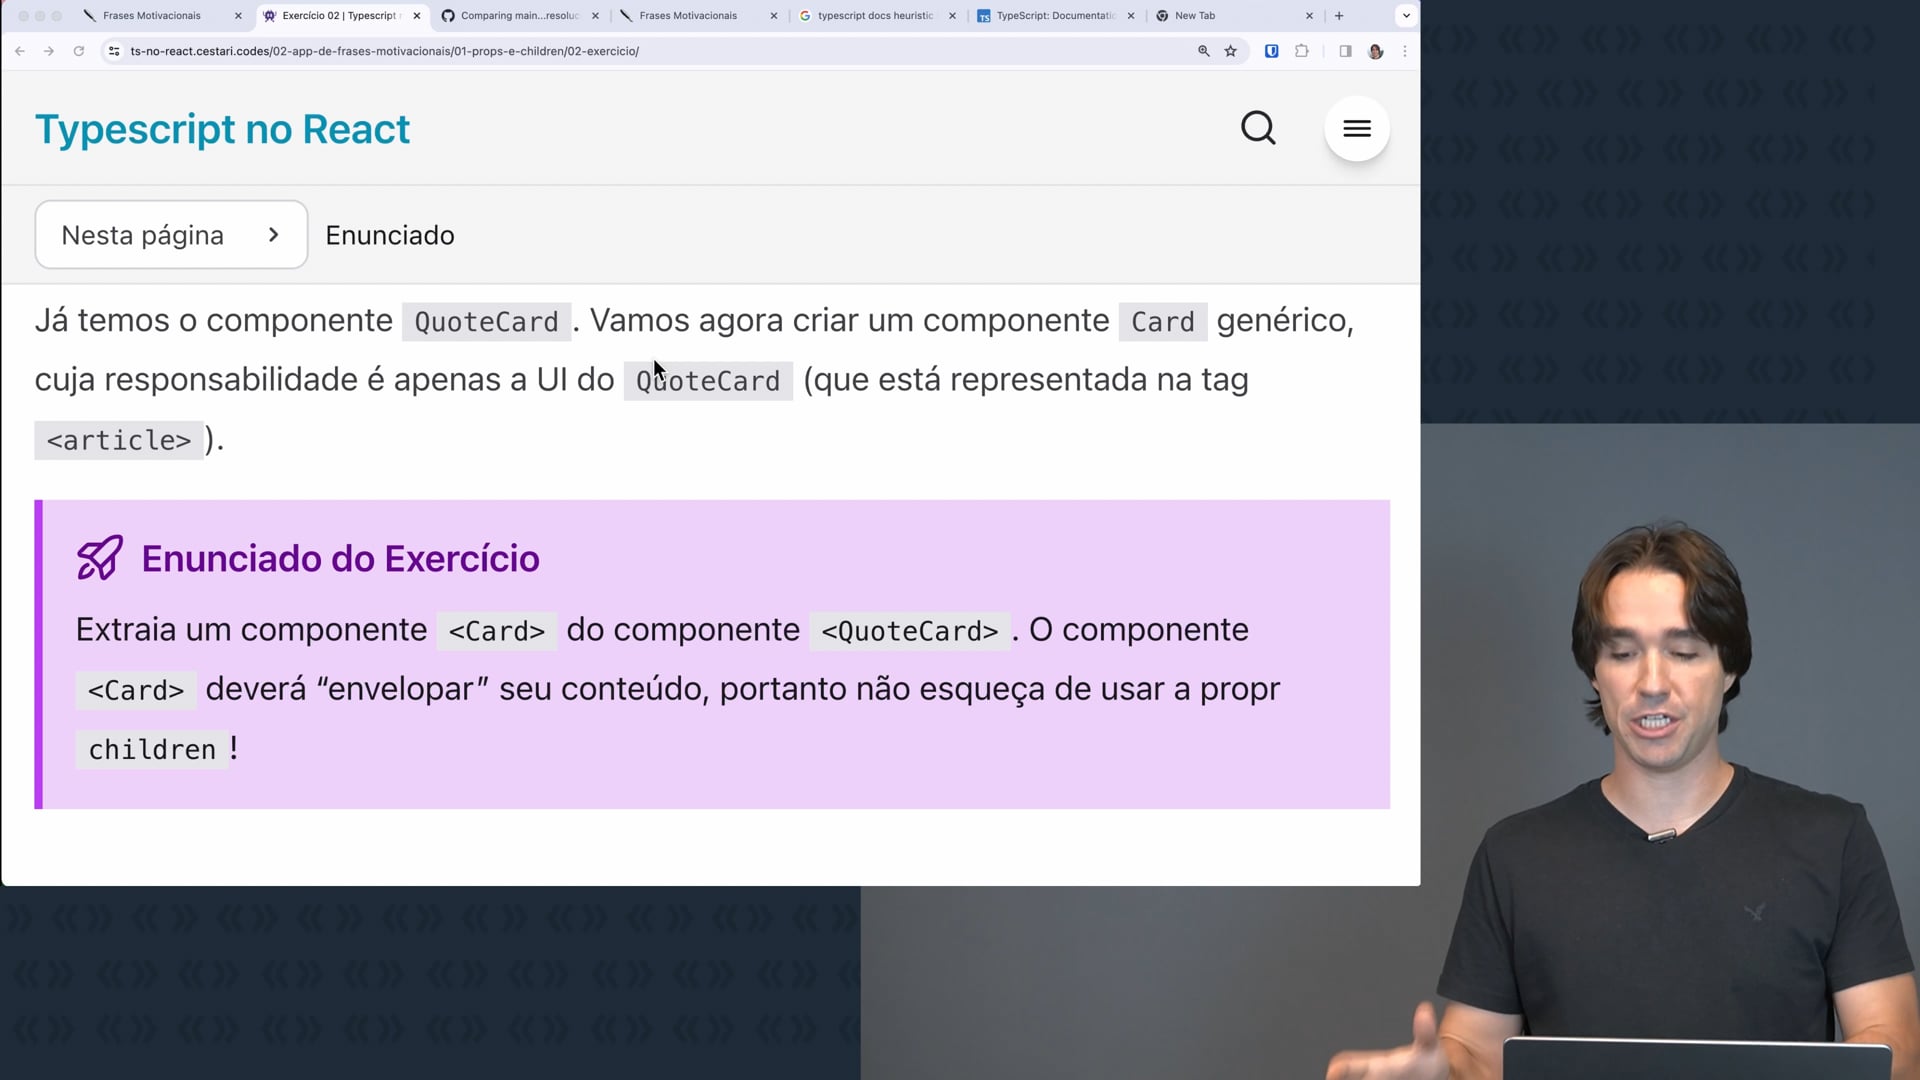Switch to typescript docs heuristic Google tab
The image size is (1920, 1080).
click(874, 16)
